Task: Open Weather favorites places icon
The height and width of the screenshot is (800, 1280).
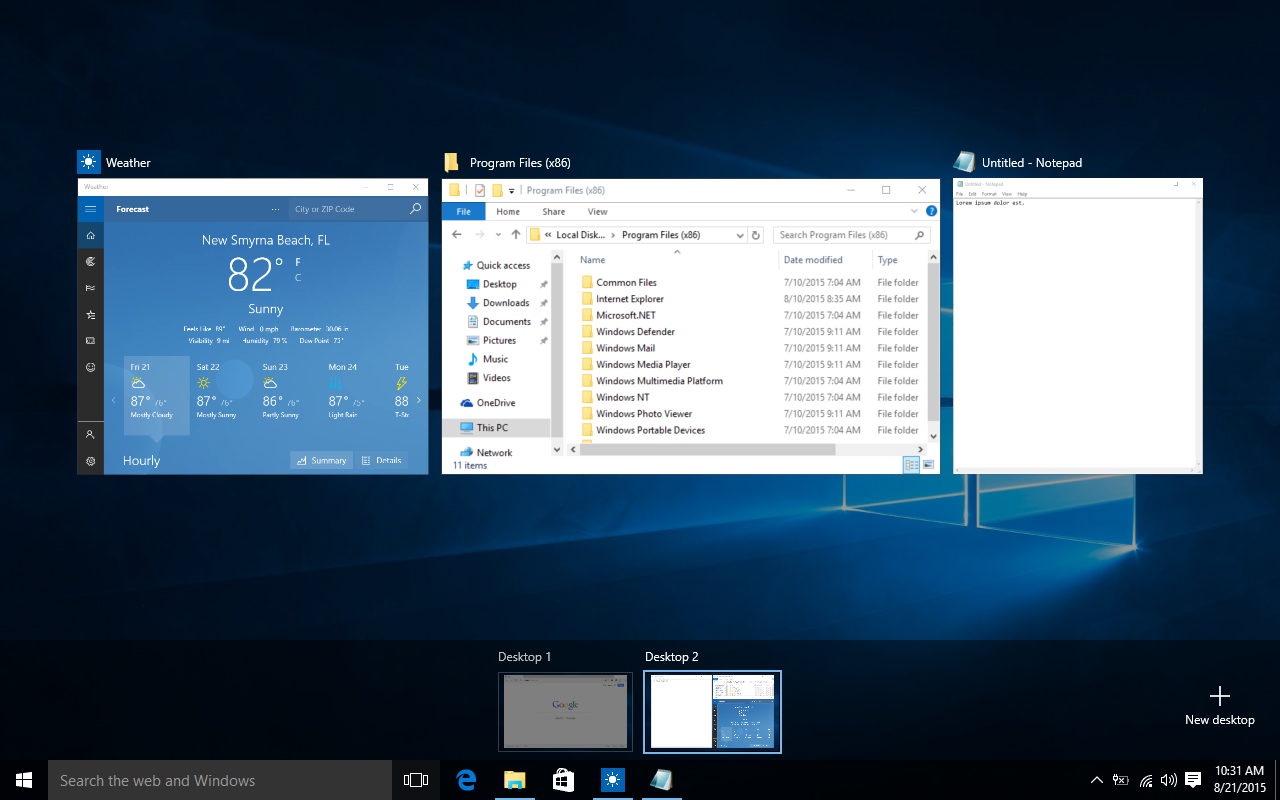Action: tap(90, 314)
